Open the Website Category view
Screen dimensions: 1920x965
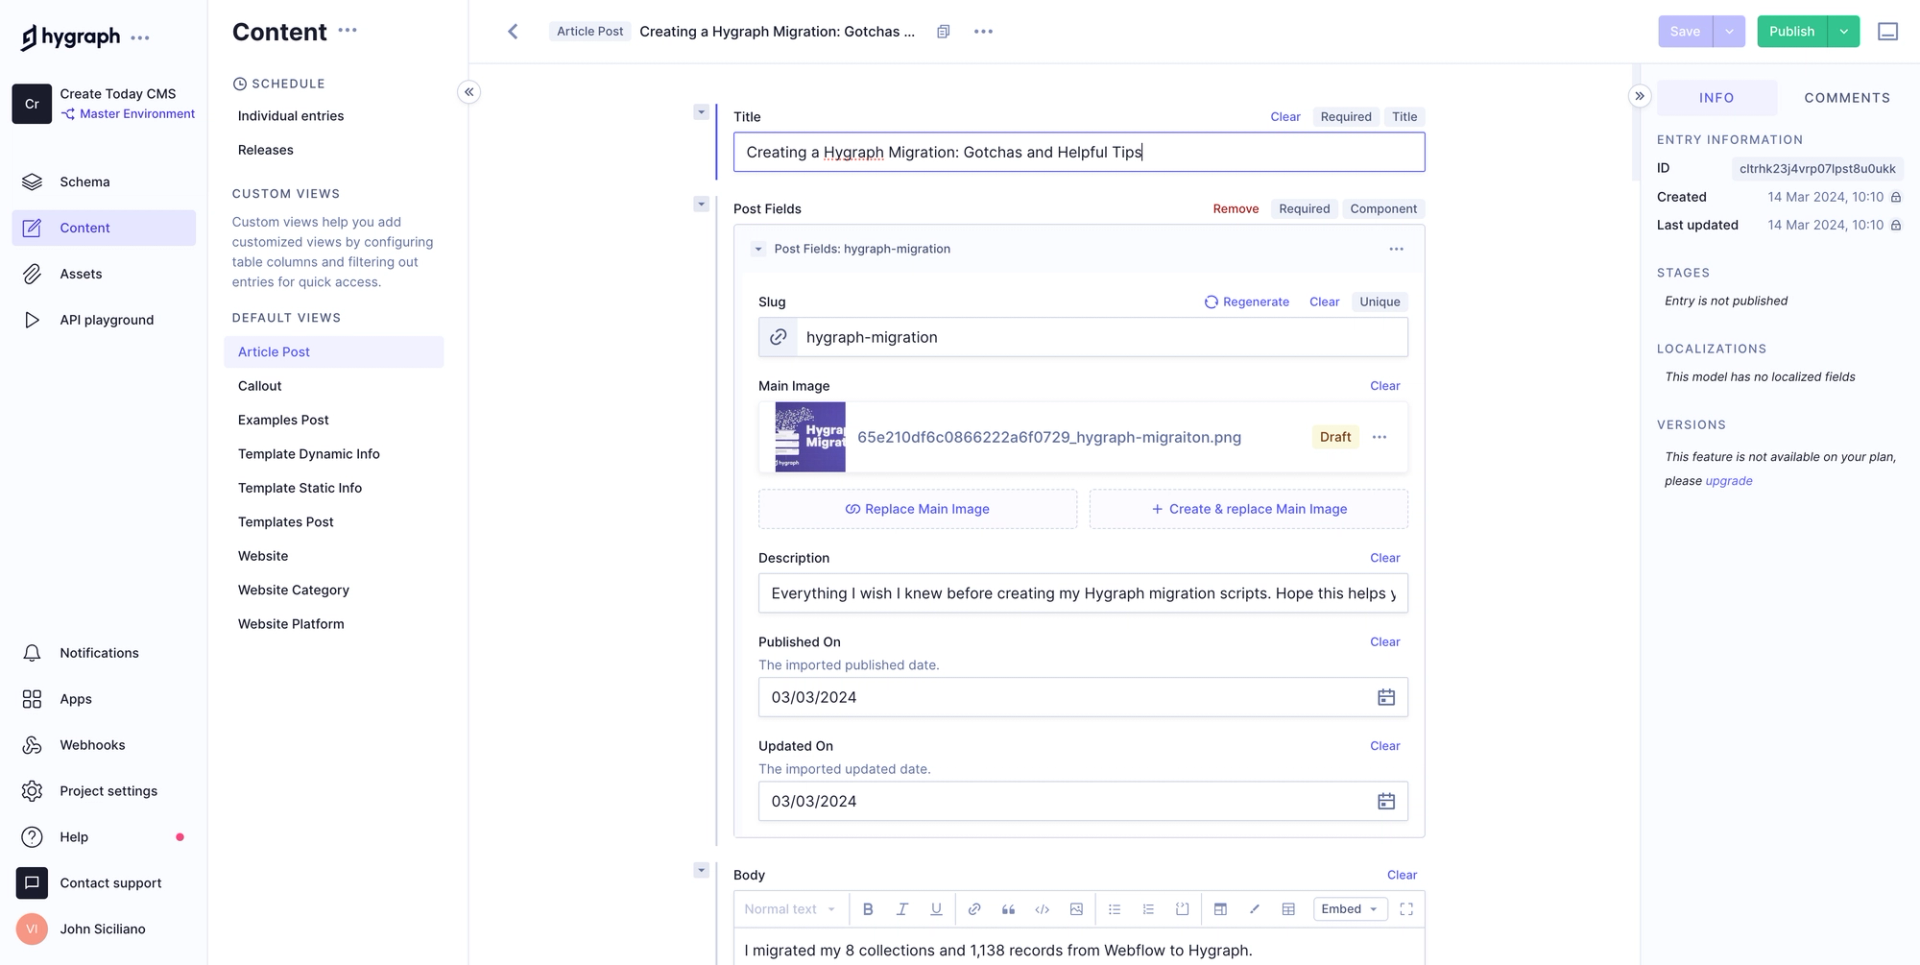(333, 590)
